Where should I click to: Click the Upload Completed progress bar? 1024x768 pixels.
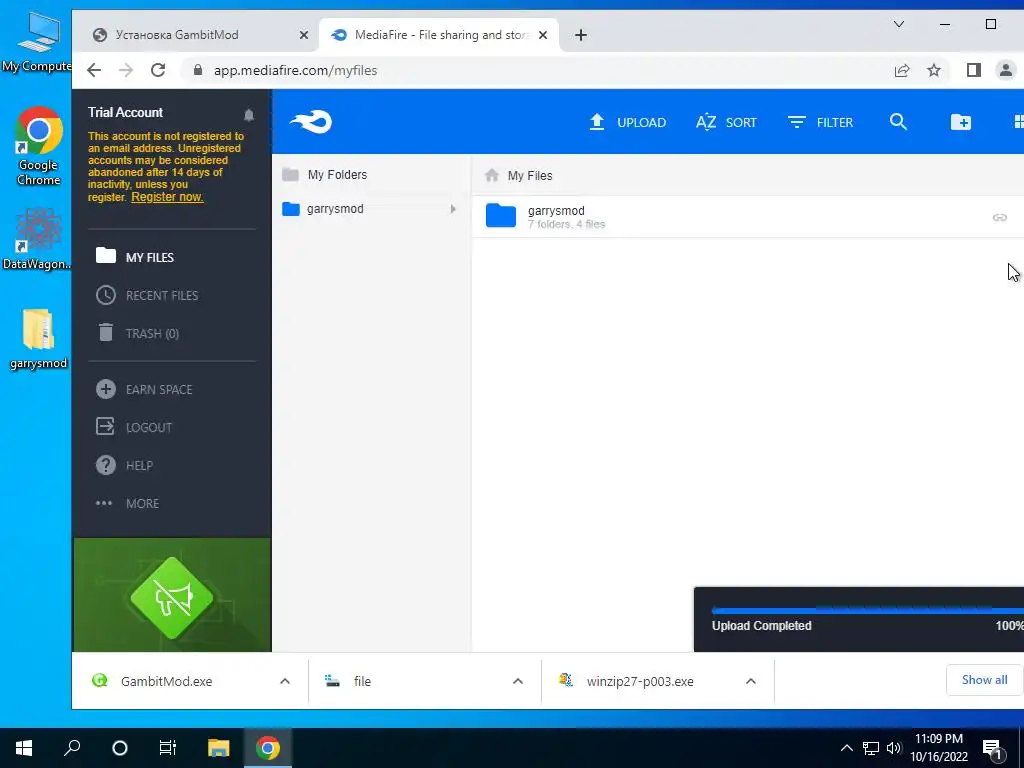click(x=867, y=610)
